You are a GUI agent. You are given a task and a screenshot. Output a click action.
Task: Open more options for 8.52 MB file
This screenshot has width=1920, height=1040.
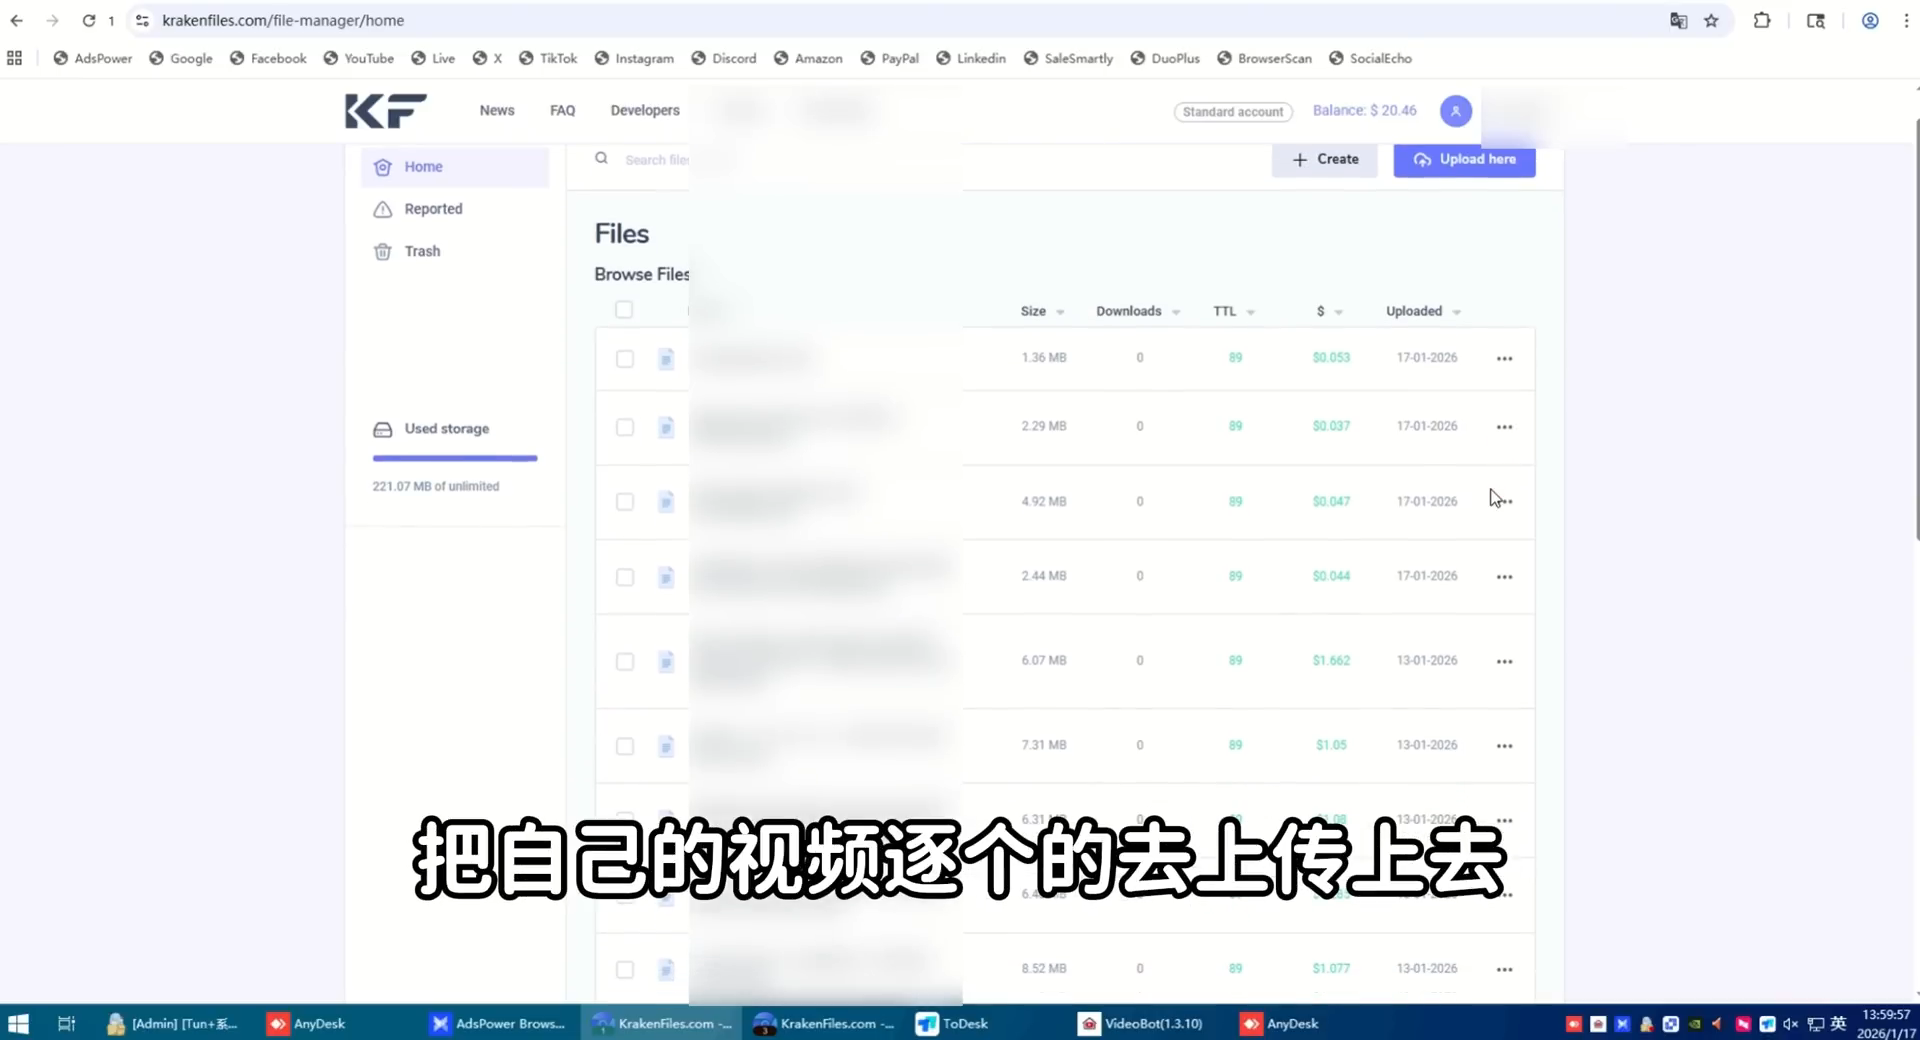click(x=1504, y=969)
